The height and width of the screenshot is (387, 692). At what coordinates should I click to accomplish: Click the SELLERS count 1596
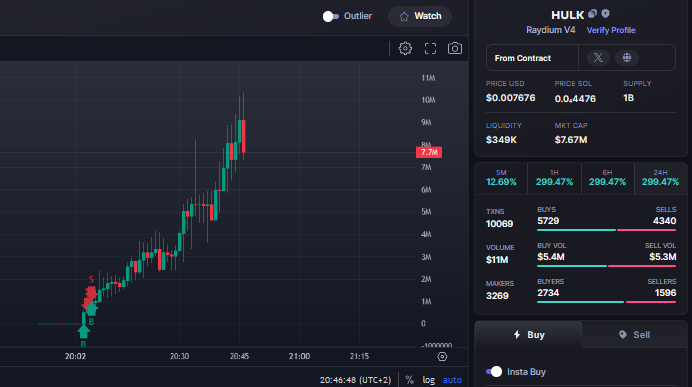coord(665,293)
